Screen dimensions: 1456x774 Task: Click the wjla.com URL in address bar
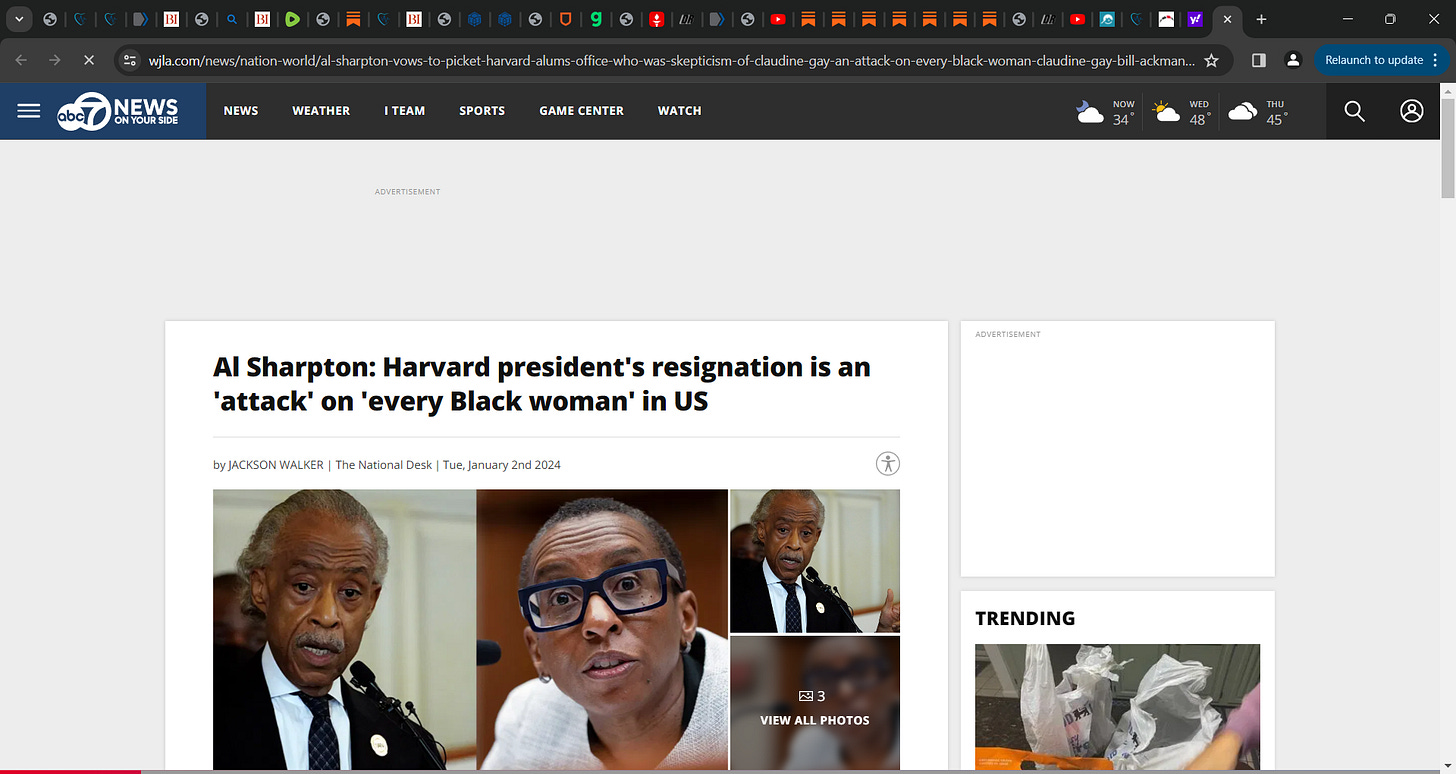(671, 60)
